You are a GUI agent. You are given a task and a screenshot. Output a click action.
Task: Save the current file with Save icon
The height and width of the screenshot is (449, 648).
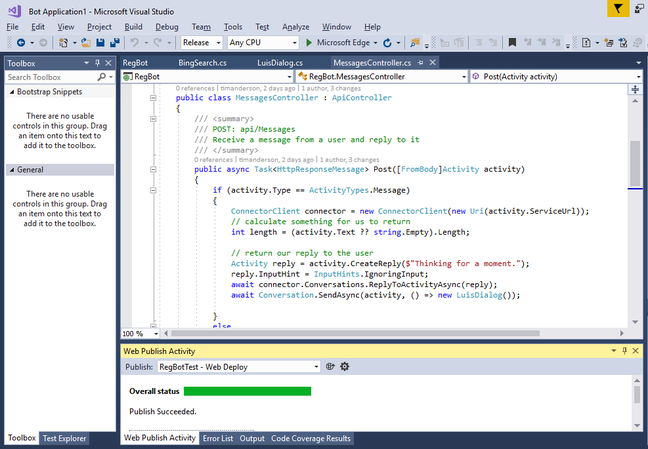(100, 43)
